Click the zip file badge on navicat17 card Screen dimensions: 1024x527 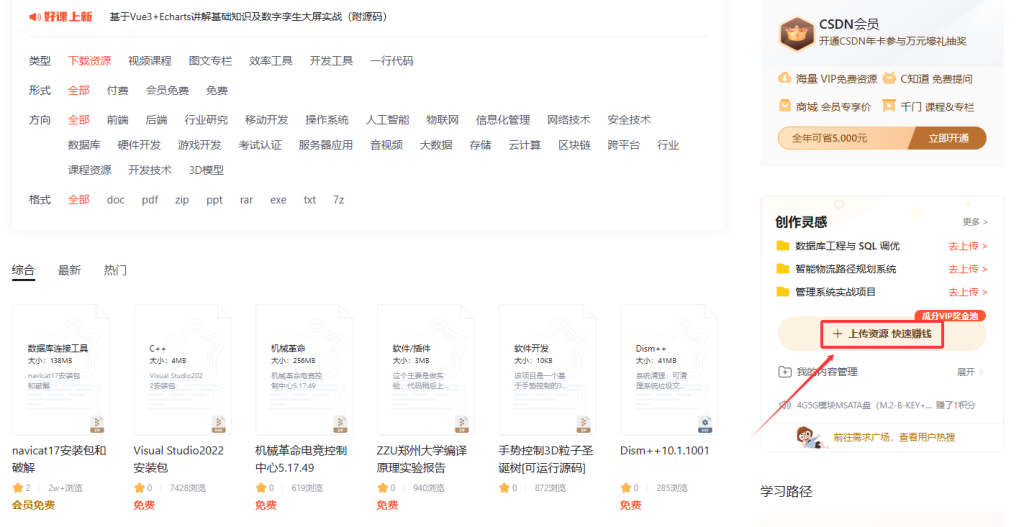point(97,424)
